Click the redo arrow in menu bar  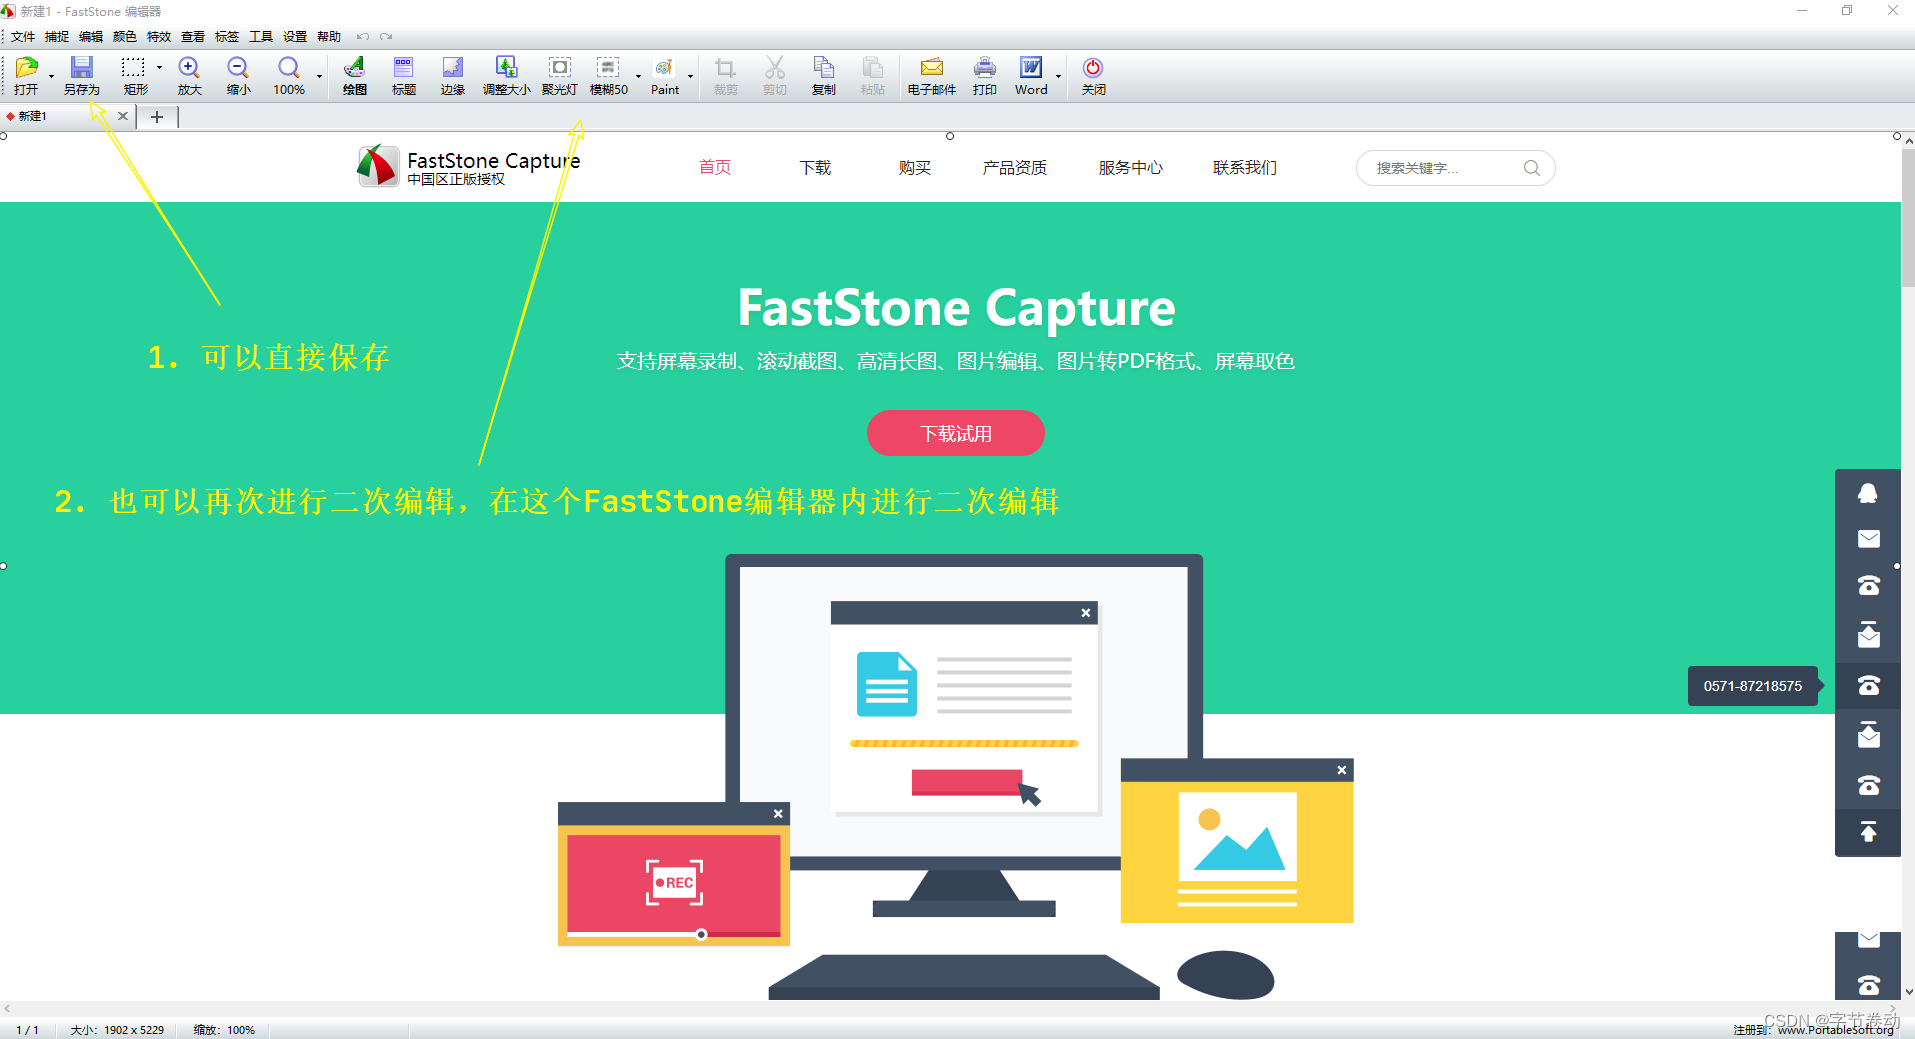point(386,37)
